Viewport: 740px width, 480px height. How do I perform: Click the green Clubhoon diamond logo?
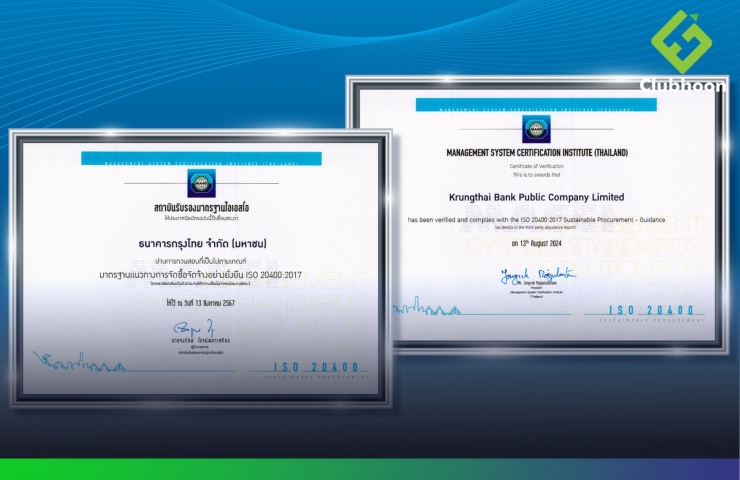pyautogui.click(x=681, y=42)
